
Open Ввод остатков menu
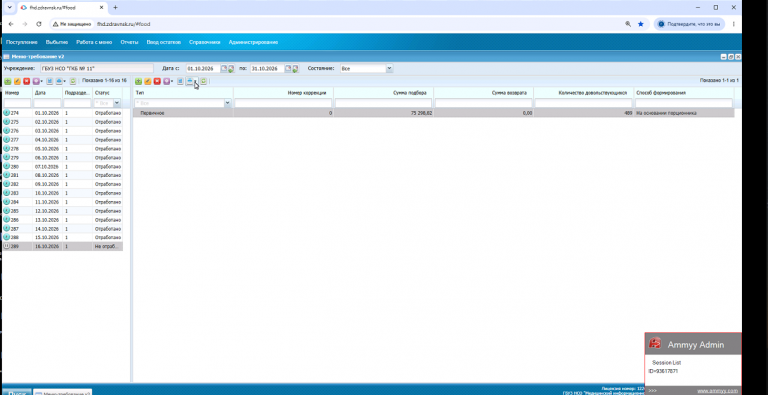tap(164, 42)
